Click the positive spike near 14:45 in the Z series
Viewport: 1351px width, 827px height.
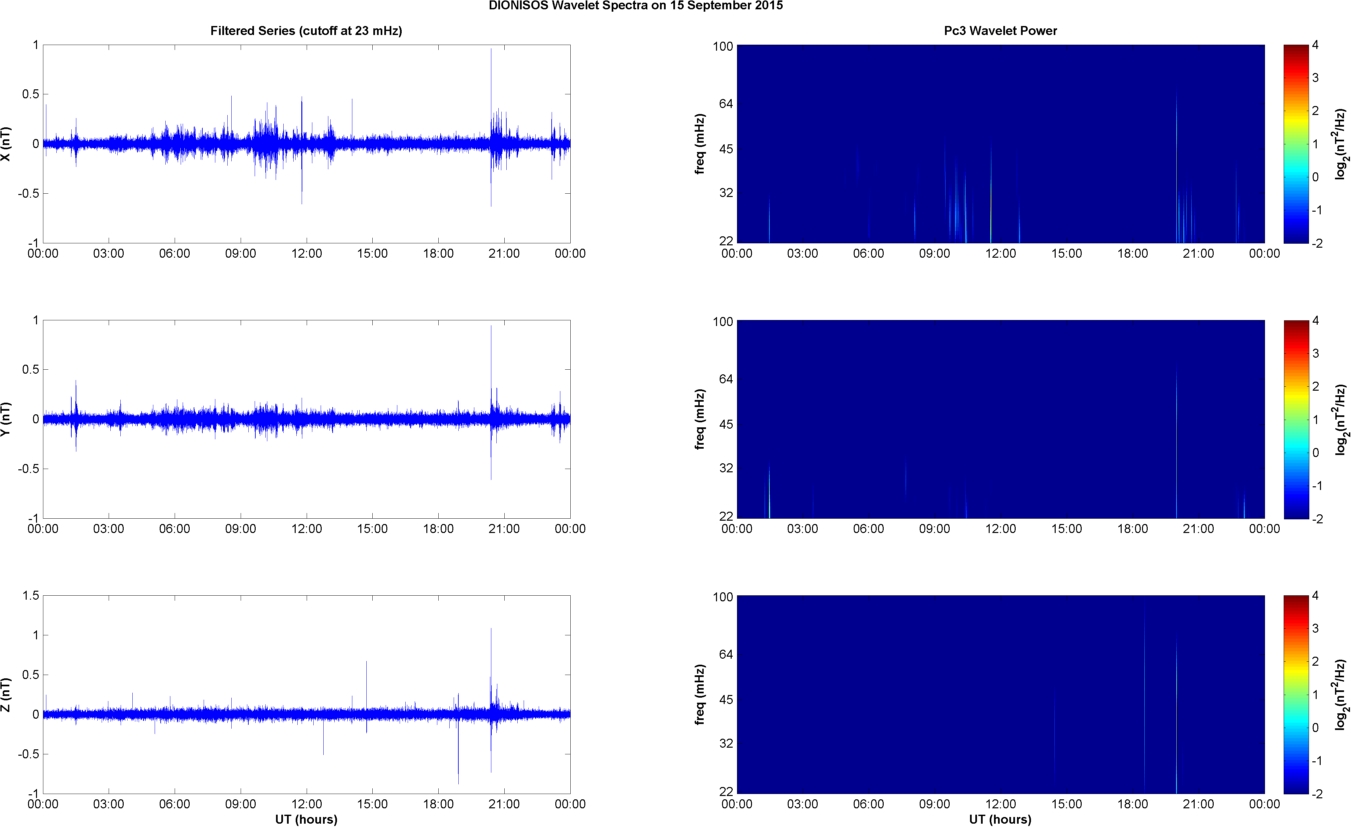pos(366,696)
